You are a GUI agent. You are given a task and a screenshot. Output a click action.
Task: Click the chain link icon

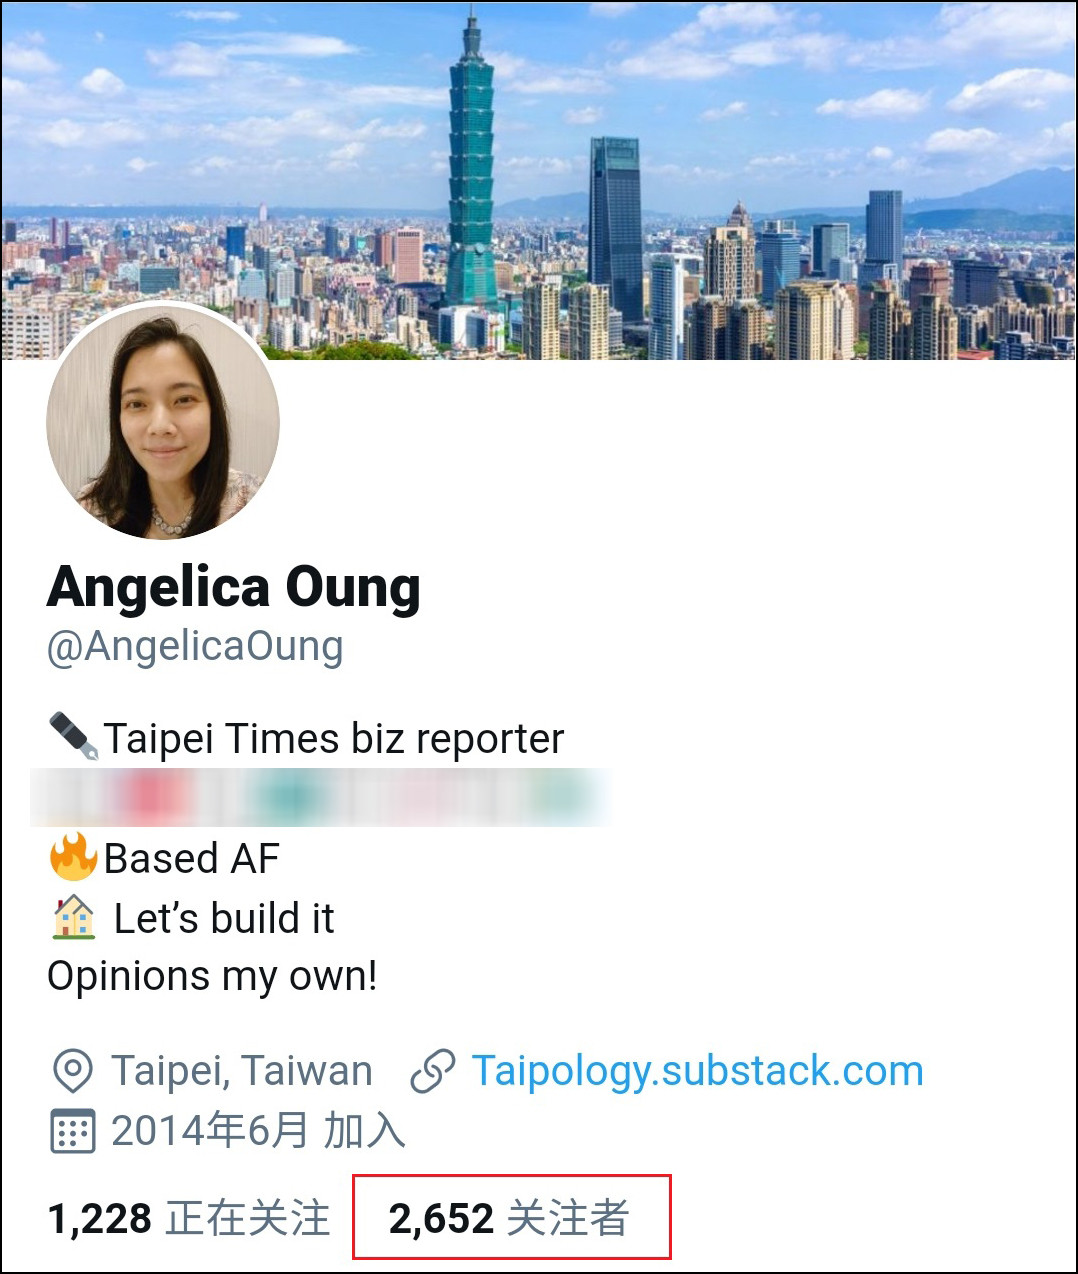433,1071
